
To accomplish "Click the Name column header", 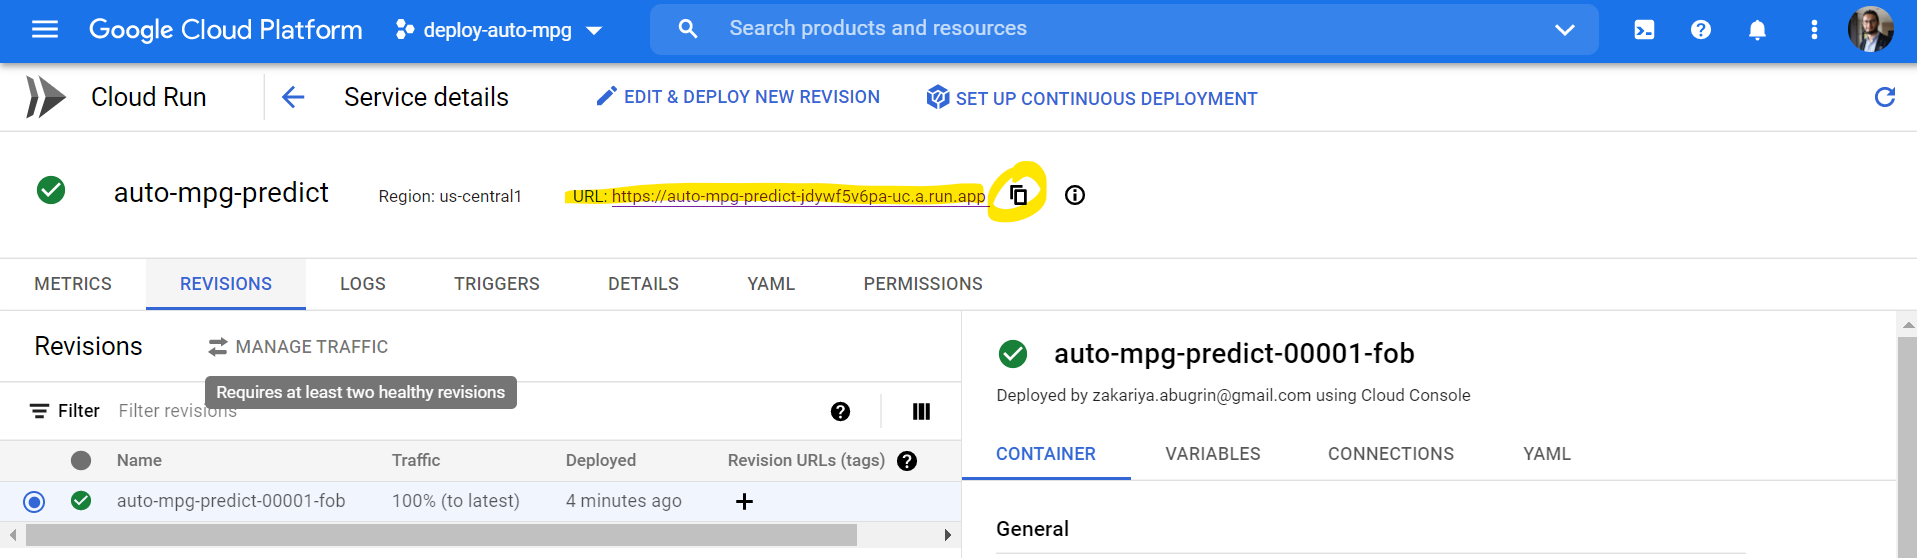I will [139, 460].
